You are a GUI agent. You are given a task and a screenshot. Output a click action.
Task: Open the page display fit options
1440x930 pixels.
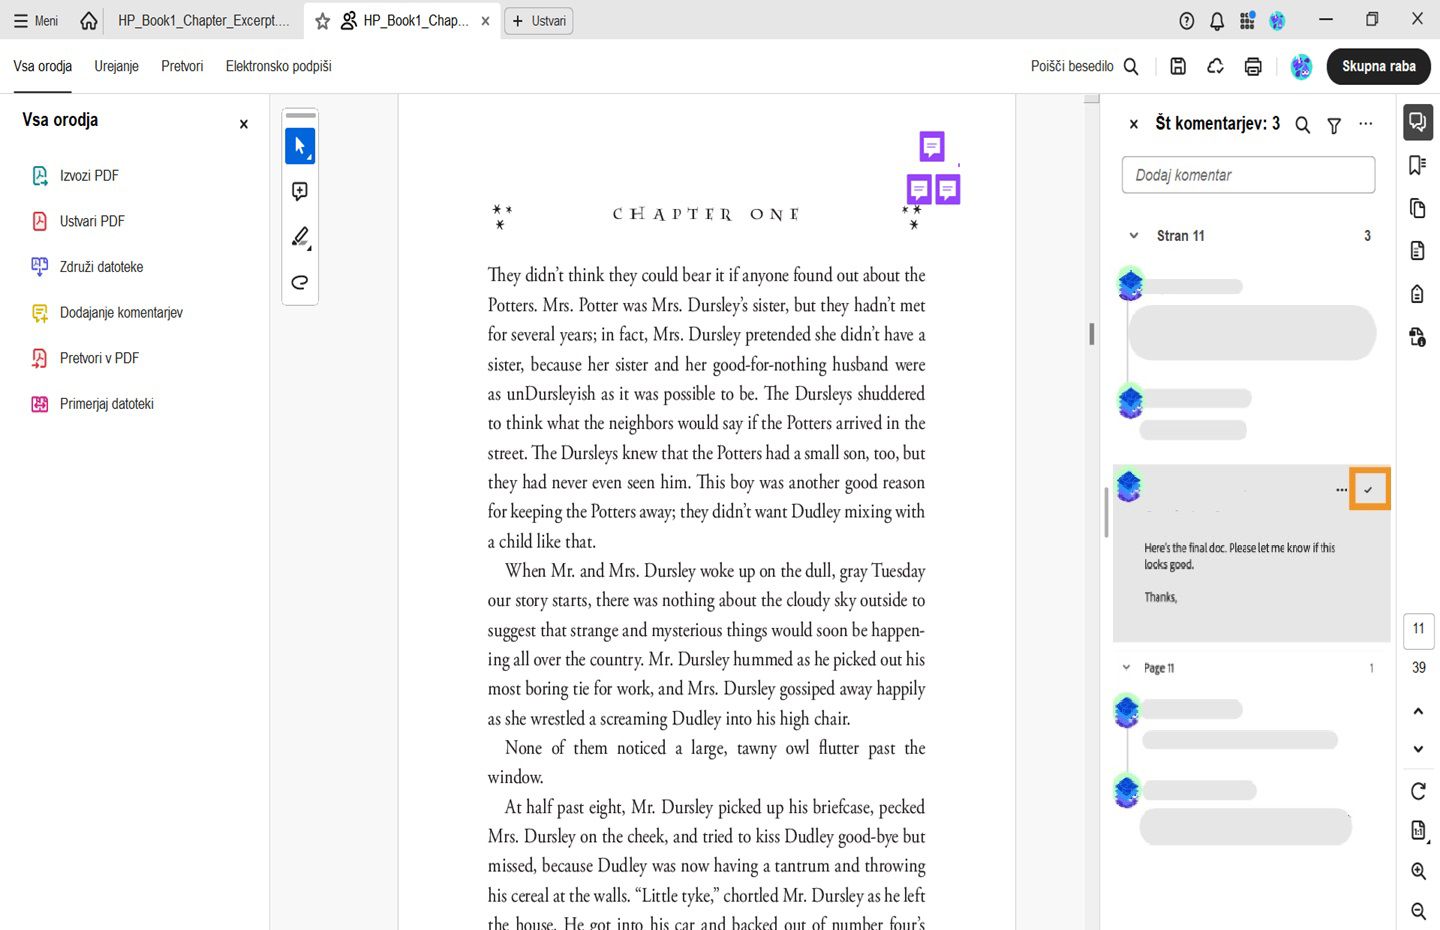(1418, 830)
